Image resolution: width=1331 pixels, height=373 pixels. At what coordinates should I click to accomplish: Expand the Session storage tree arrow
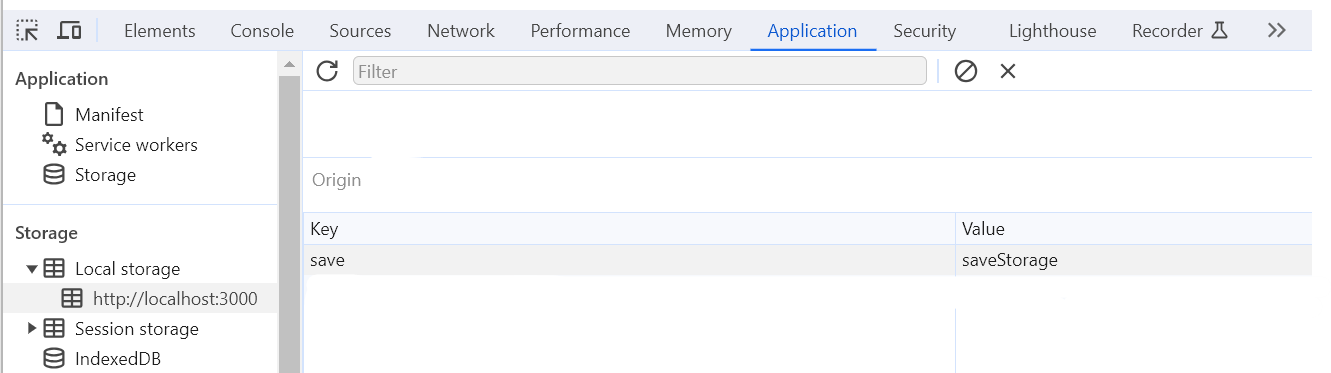[32, 329]
